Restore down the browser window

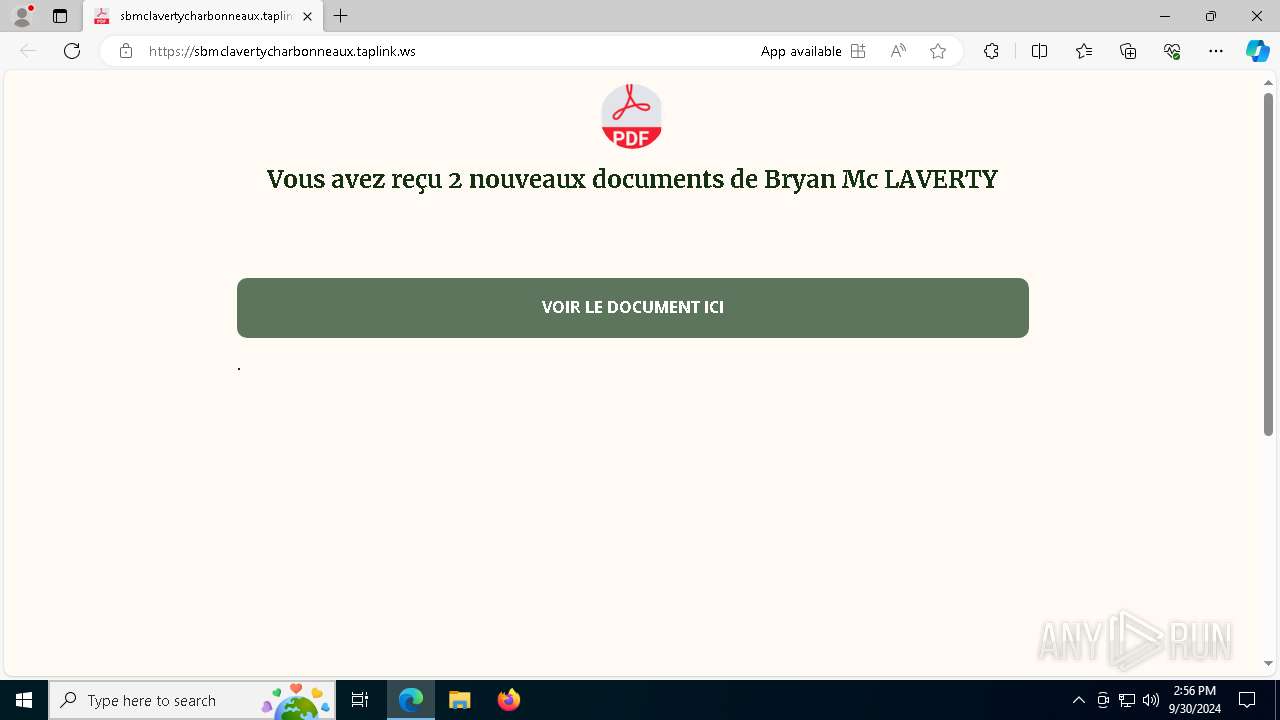[1211, 16]
